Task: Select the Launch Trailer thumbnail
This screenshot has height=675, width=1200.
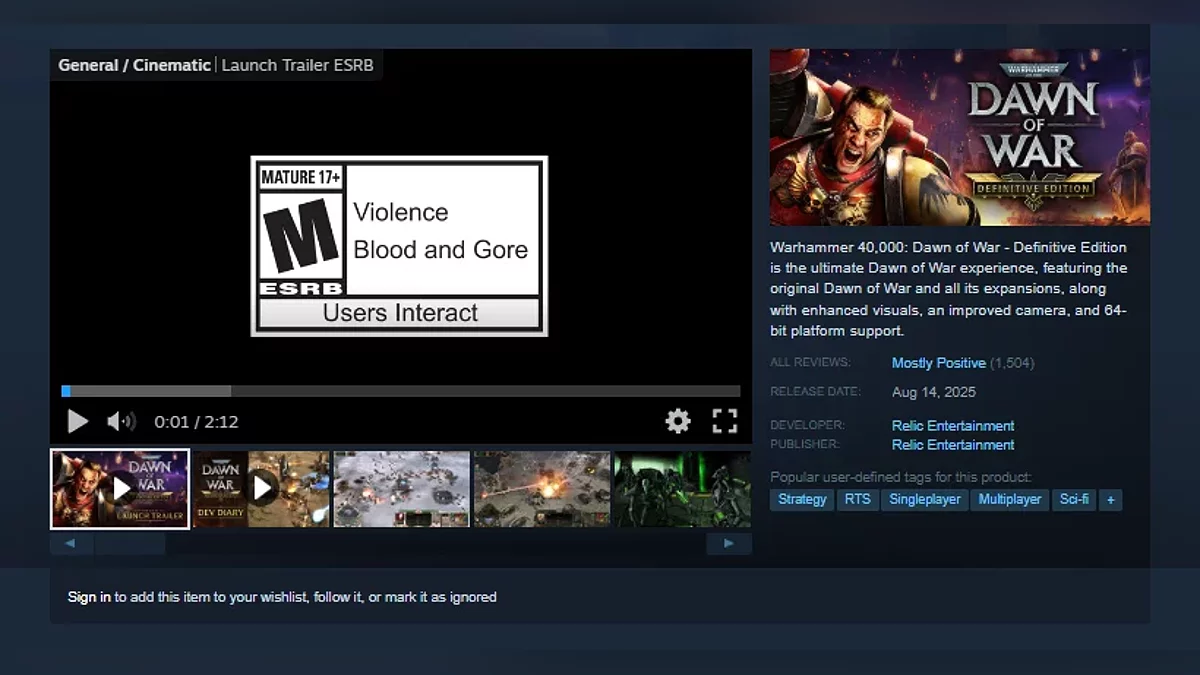Action: point(120,489)
